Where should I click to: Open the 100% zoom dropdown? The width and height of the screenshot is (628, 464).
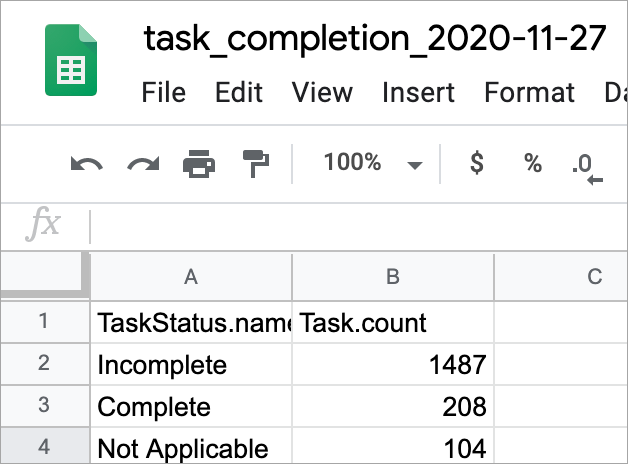(x=372, y=163)
